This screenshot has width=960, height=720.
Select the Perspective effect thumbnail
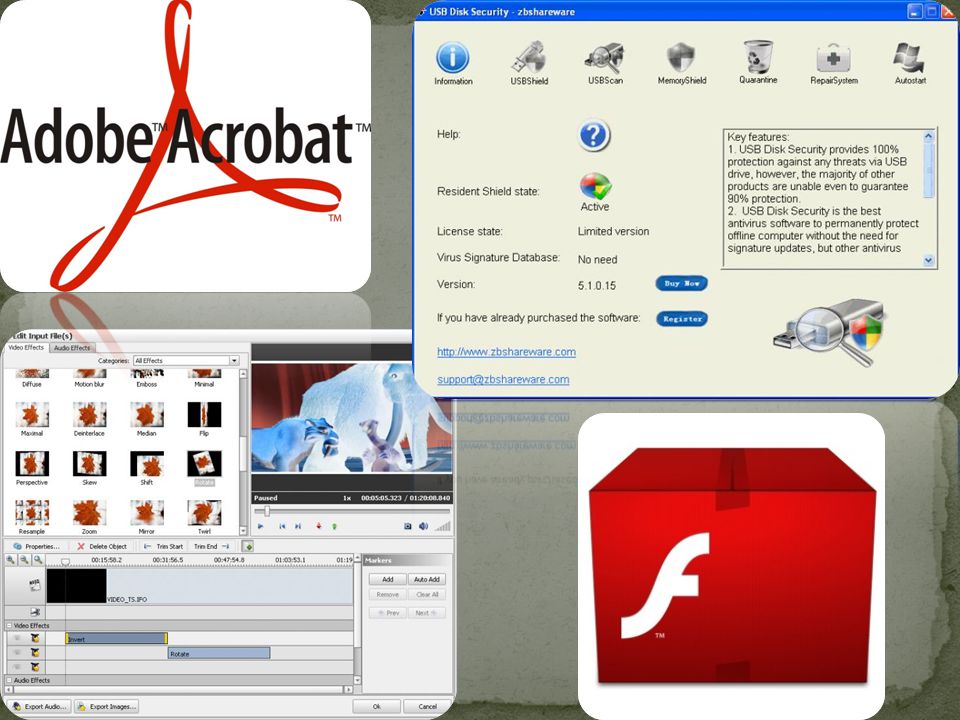[32, 463]
